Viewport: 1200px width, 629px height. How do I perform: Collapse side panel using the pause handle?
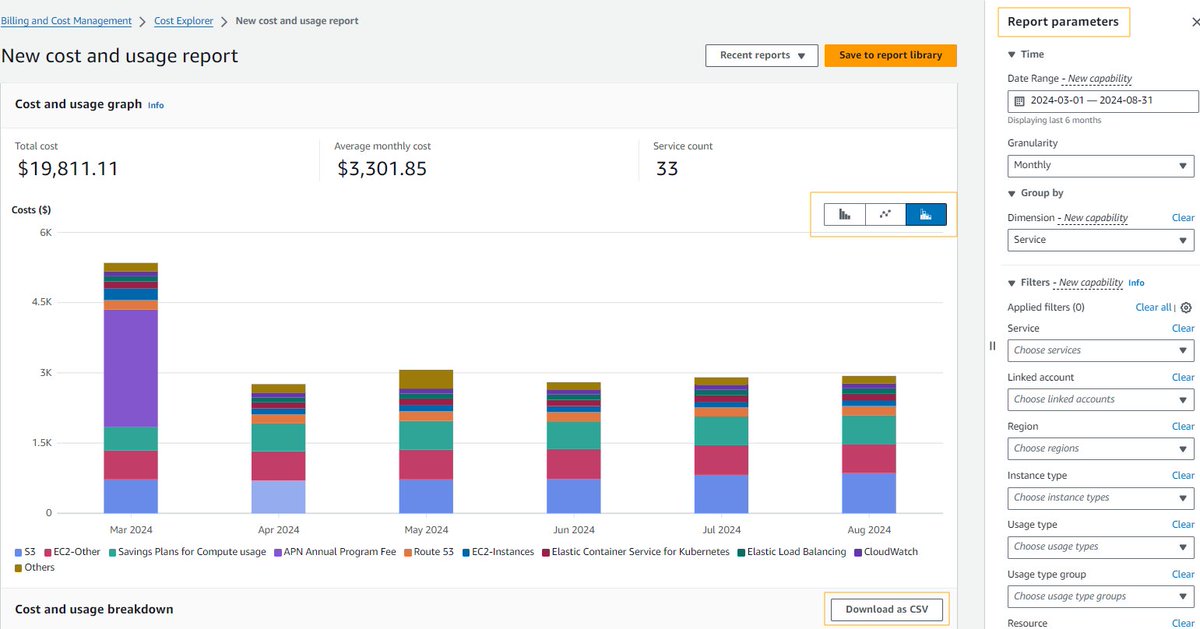click(x=991, y=345)
